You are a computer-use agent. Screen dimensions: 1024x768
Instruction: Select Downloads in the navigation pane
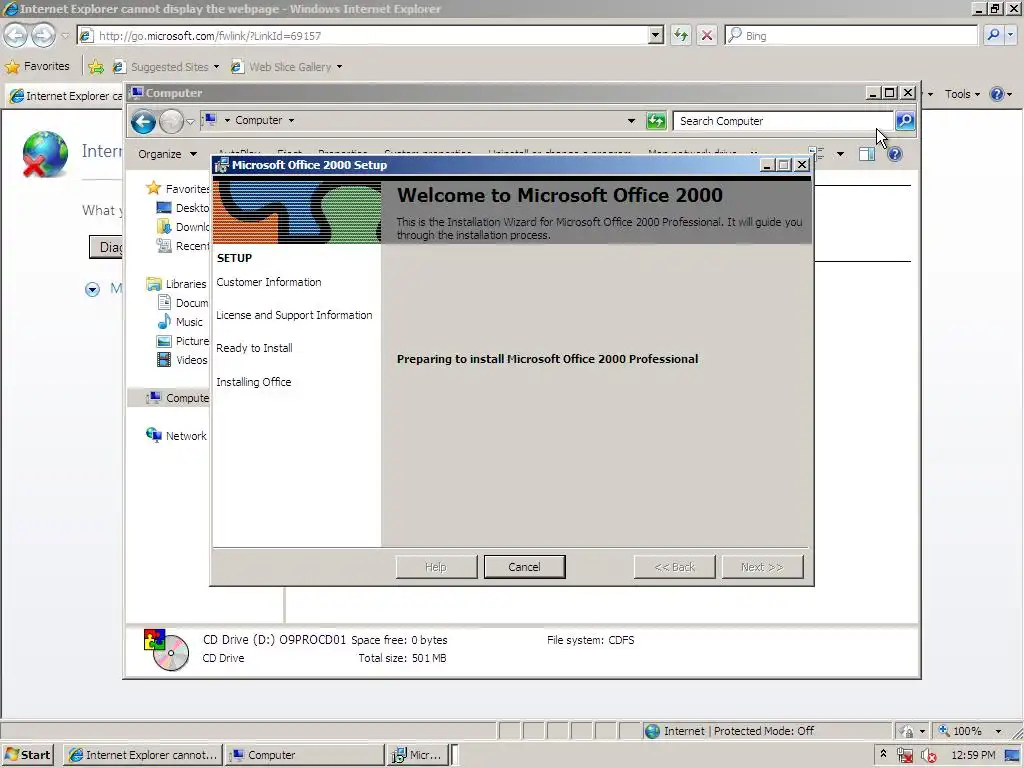point(183,227)
